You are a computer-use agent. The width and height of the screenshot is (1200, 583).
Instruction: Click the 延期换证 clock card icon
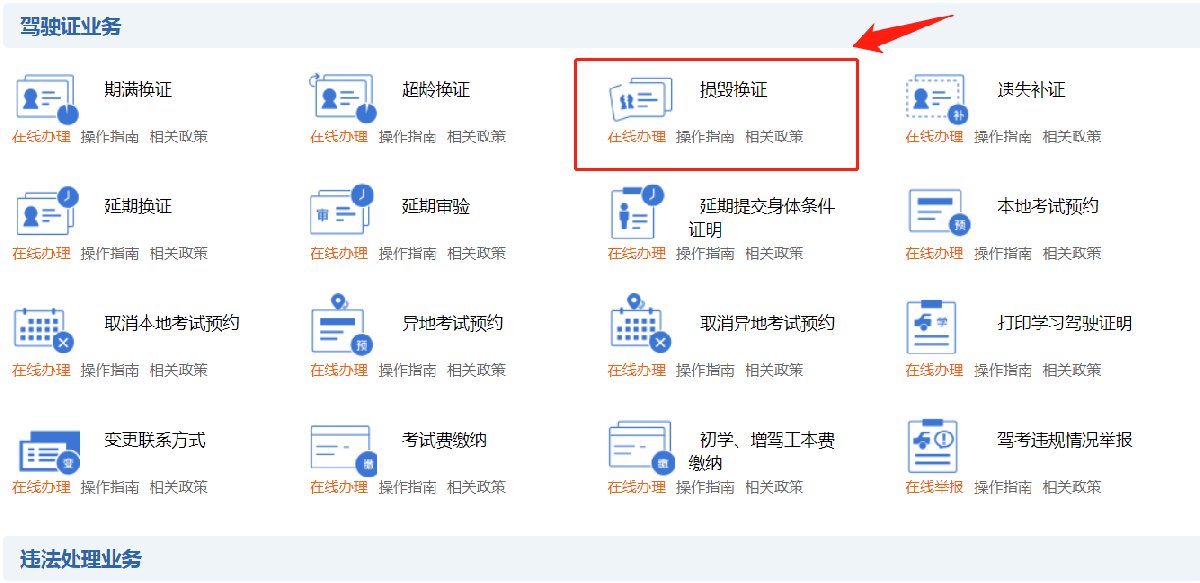pyautogui.click(x=47, y=210)
